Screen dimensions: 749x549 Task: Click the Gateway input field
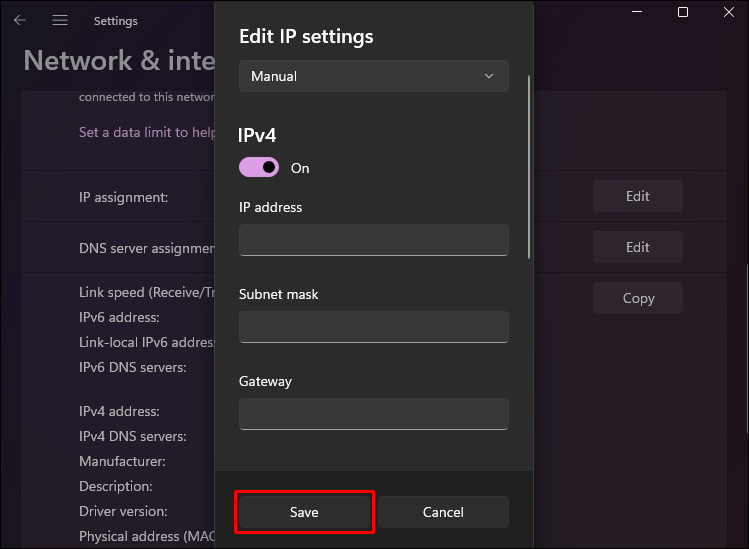point(373,414)
